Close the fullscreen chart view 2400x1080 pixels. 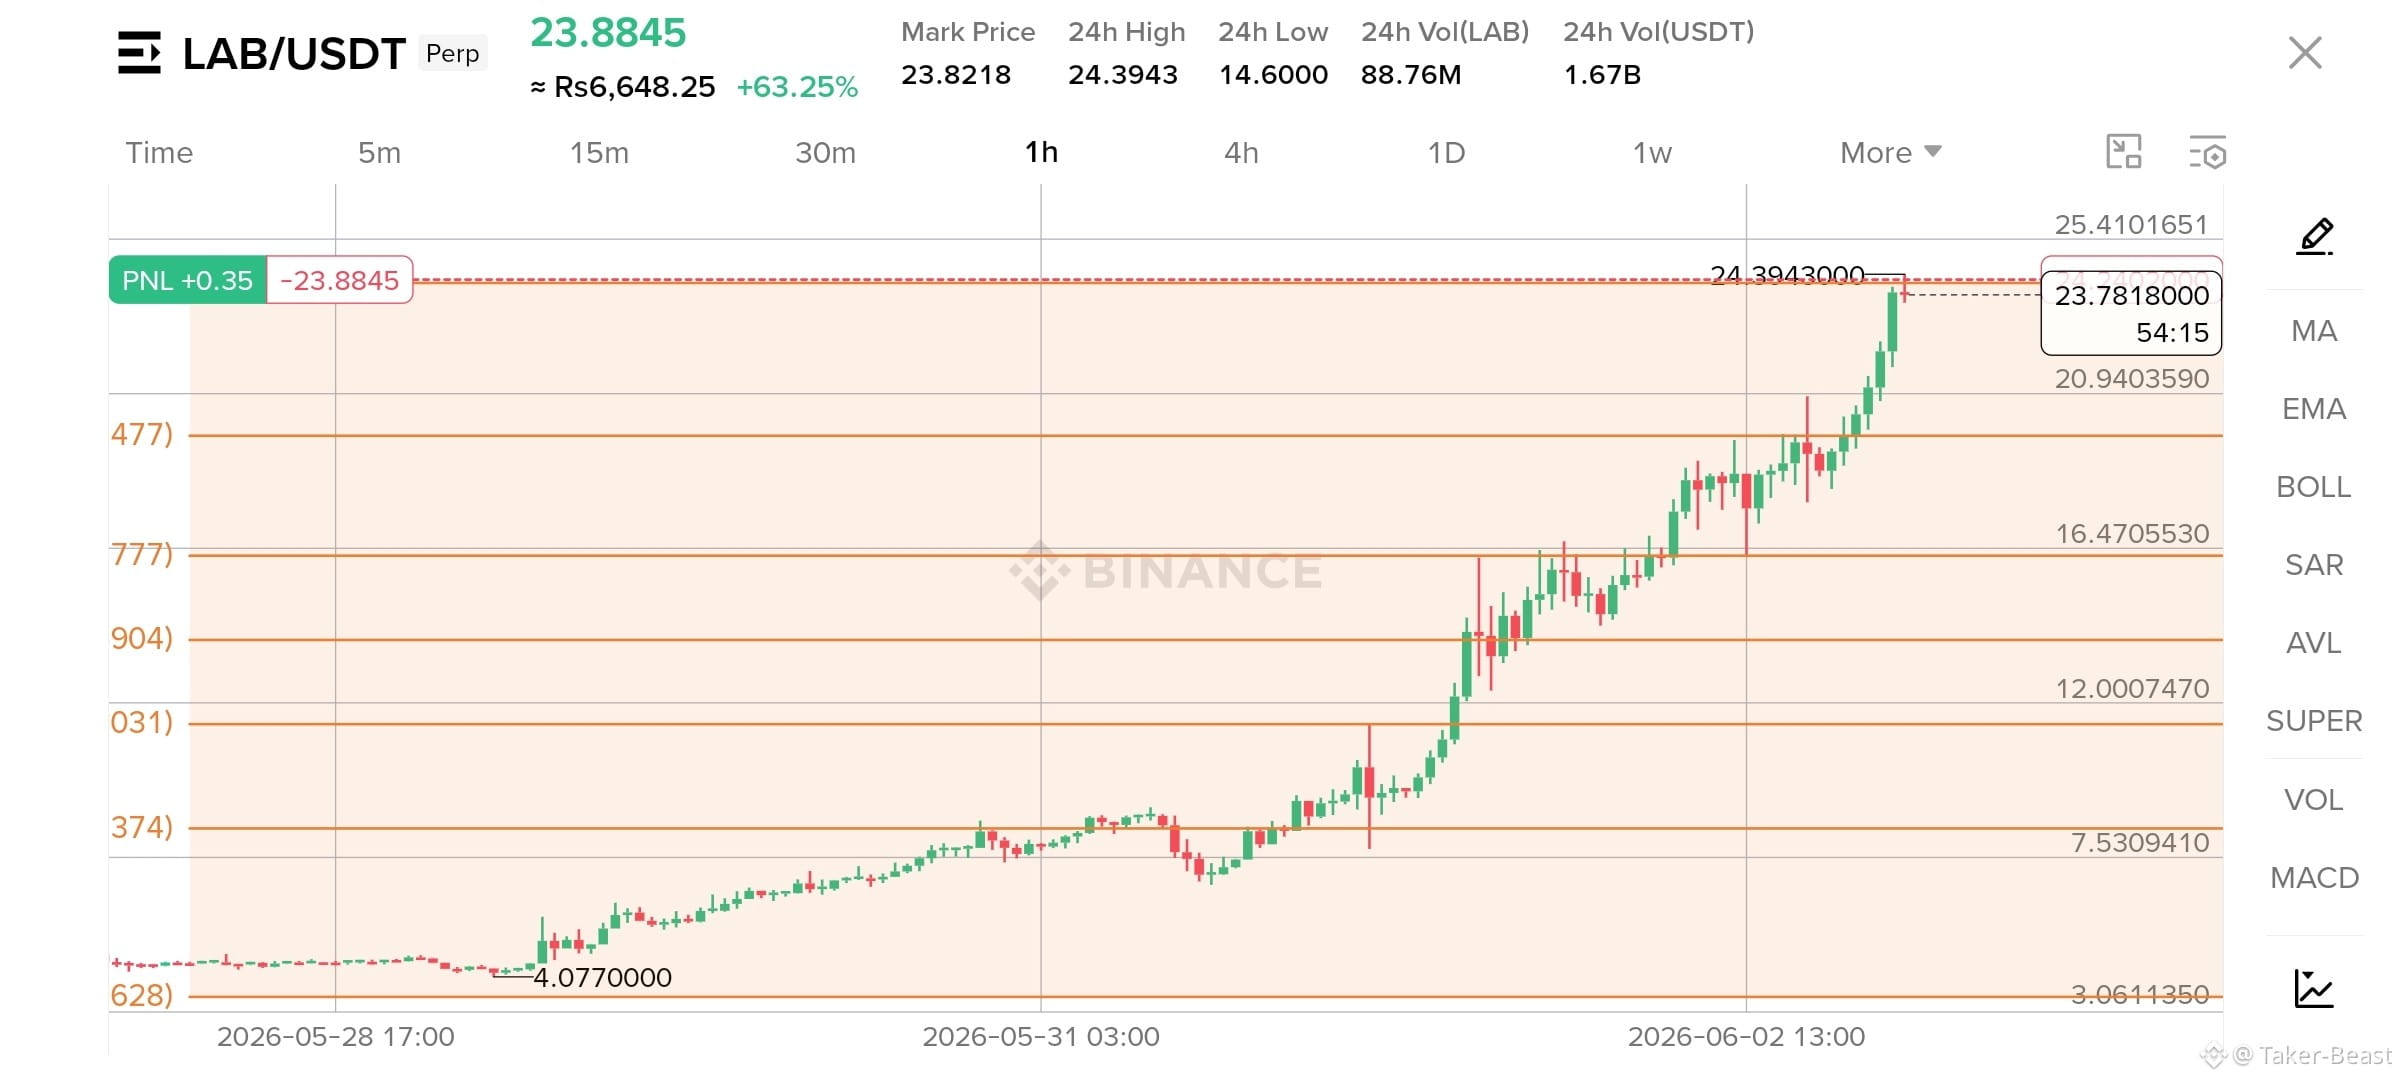[x=2305, y=53]
